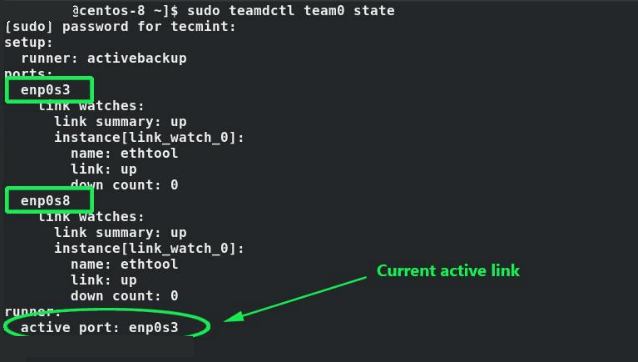
Task: Click 'link: up' line under enp0s3
Action: click(104, 169)
